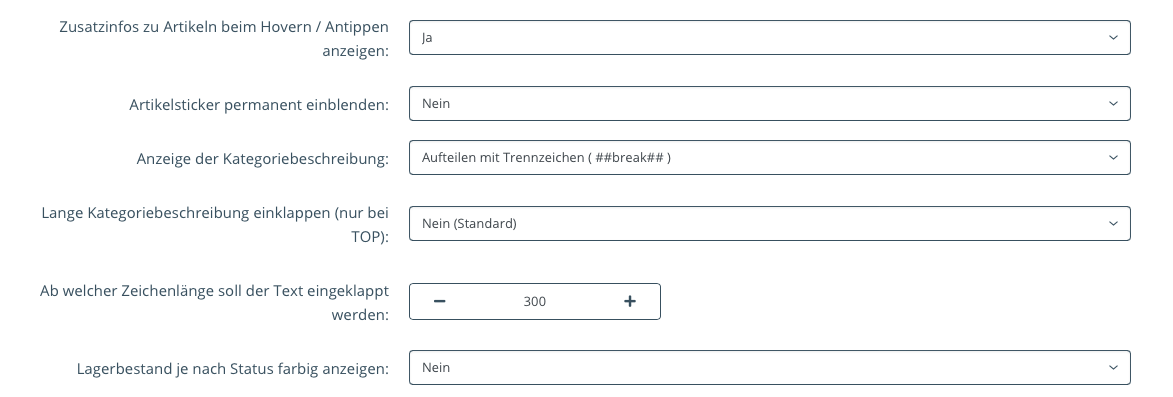Click chevron arrow of Artikelsticker dropdown
The width and height of the screenshot is (1173, 397).
point(1113,104)
